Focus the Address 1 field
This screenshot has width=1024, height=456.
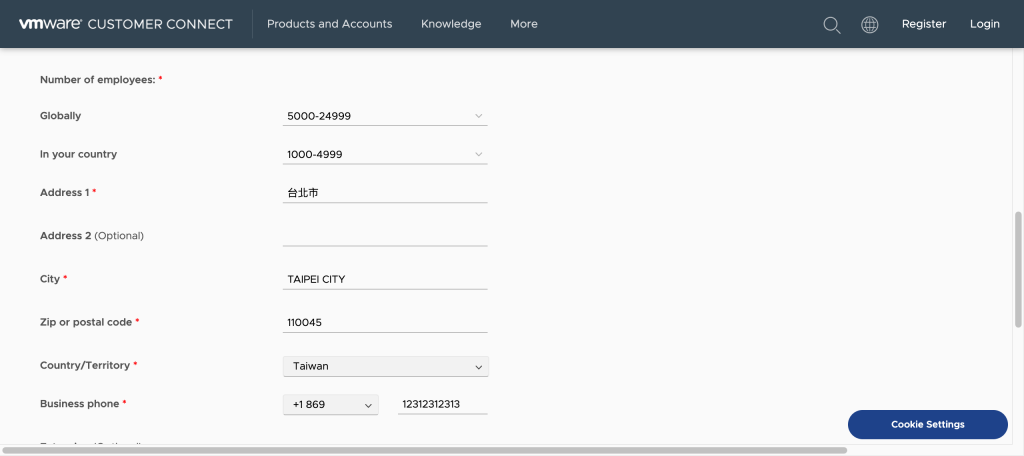coord(385,193)
